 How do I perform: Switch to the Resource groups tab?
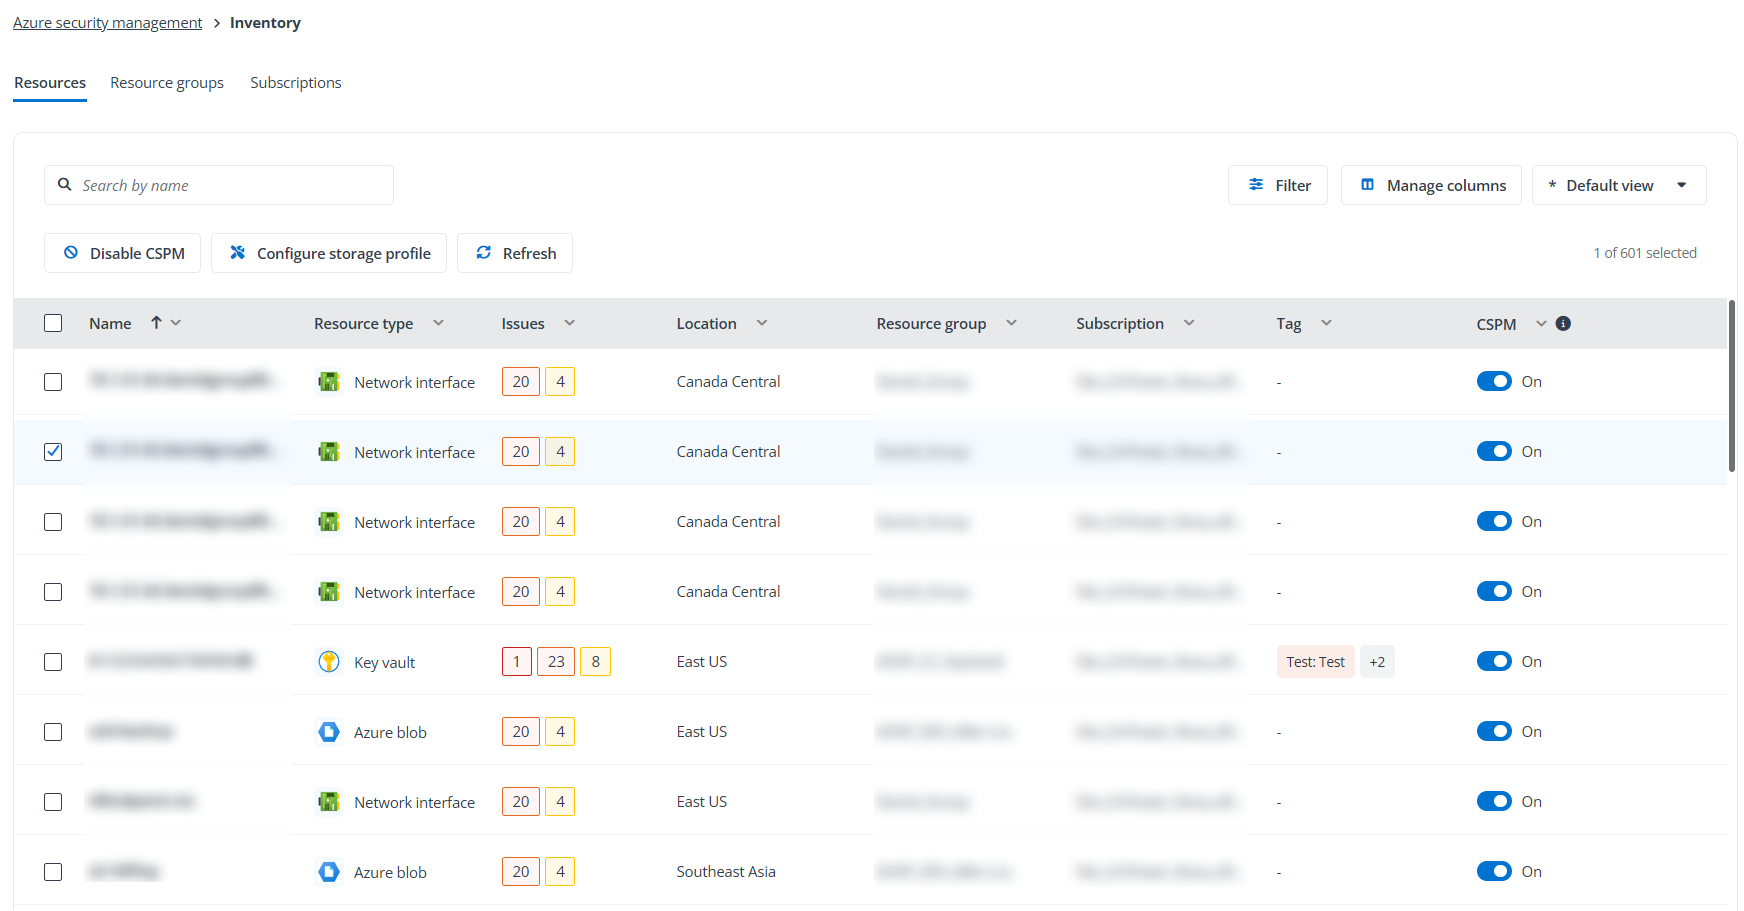[x=167, y=83]
